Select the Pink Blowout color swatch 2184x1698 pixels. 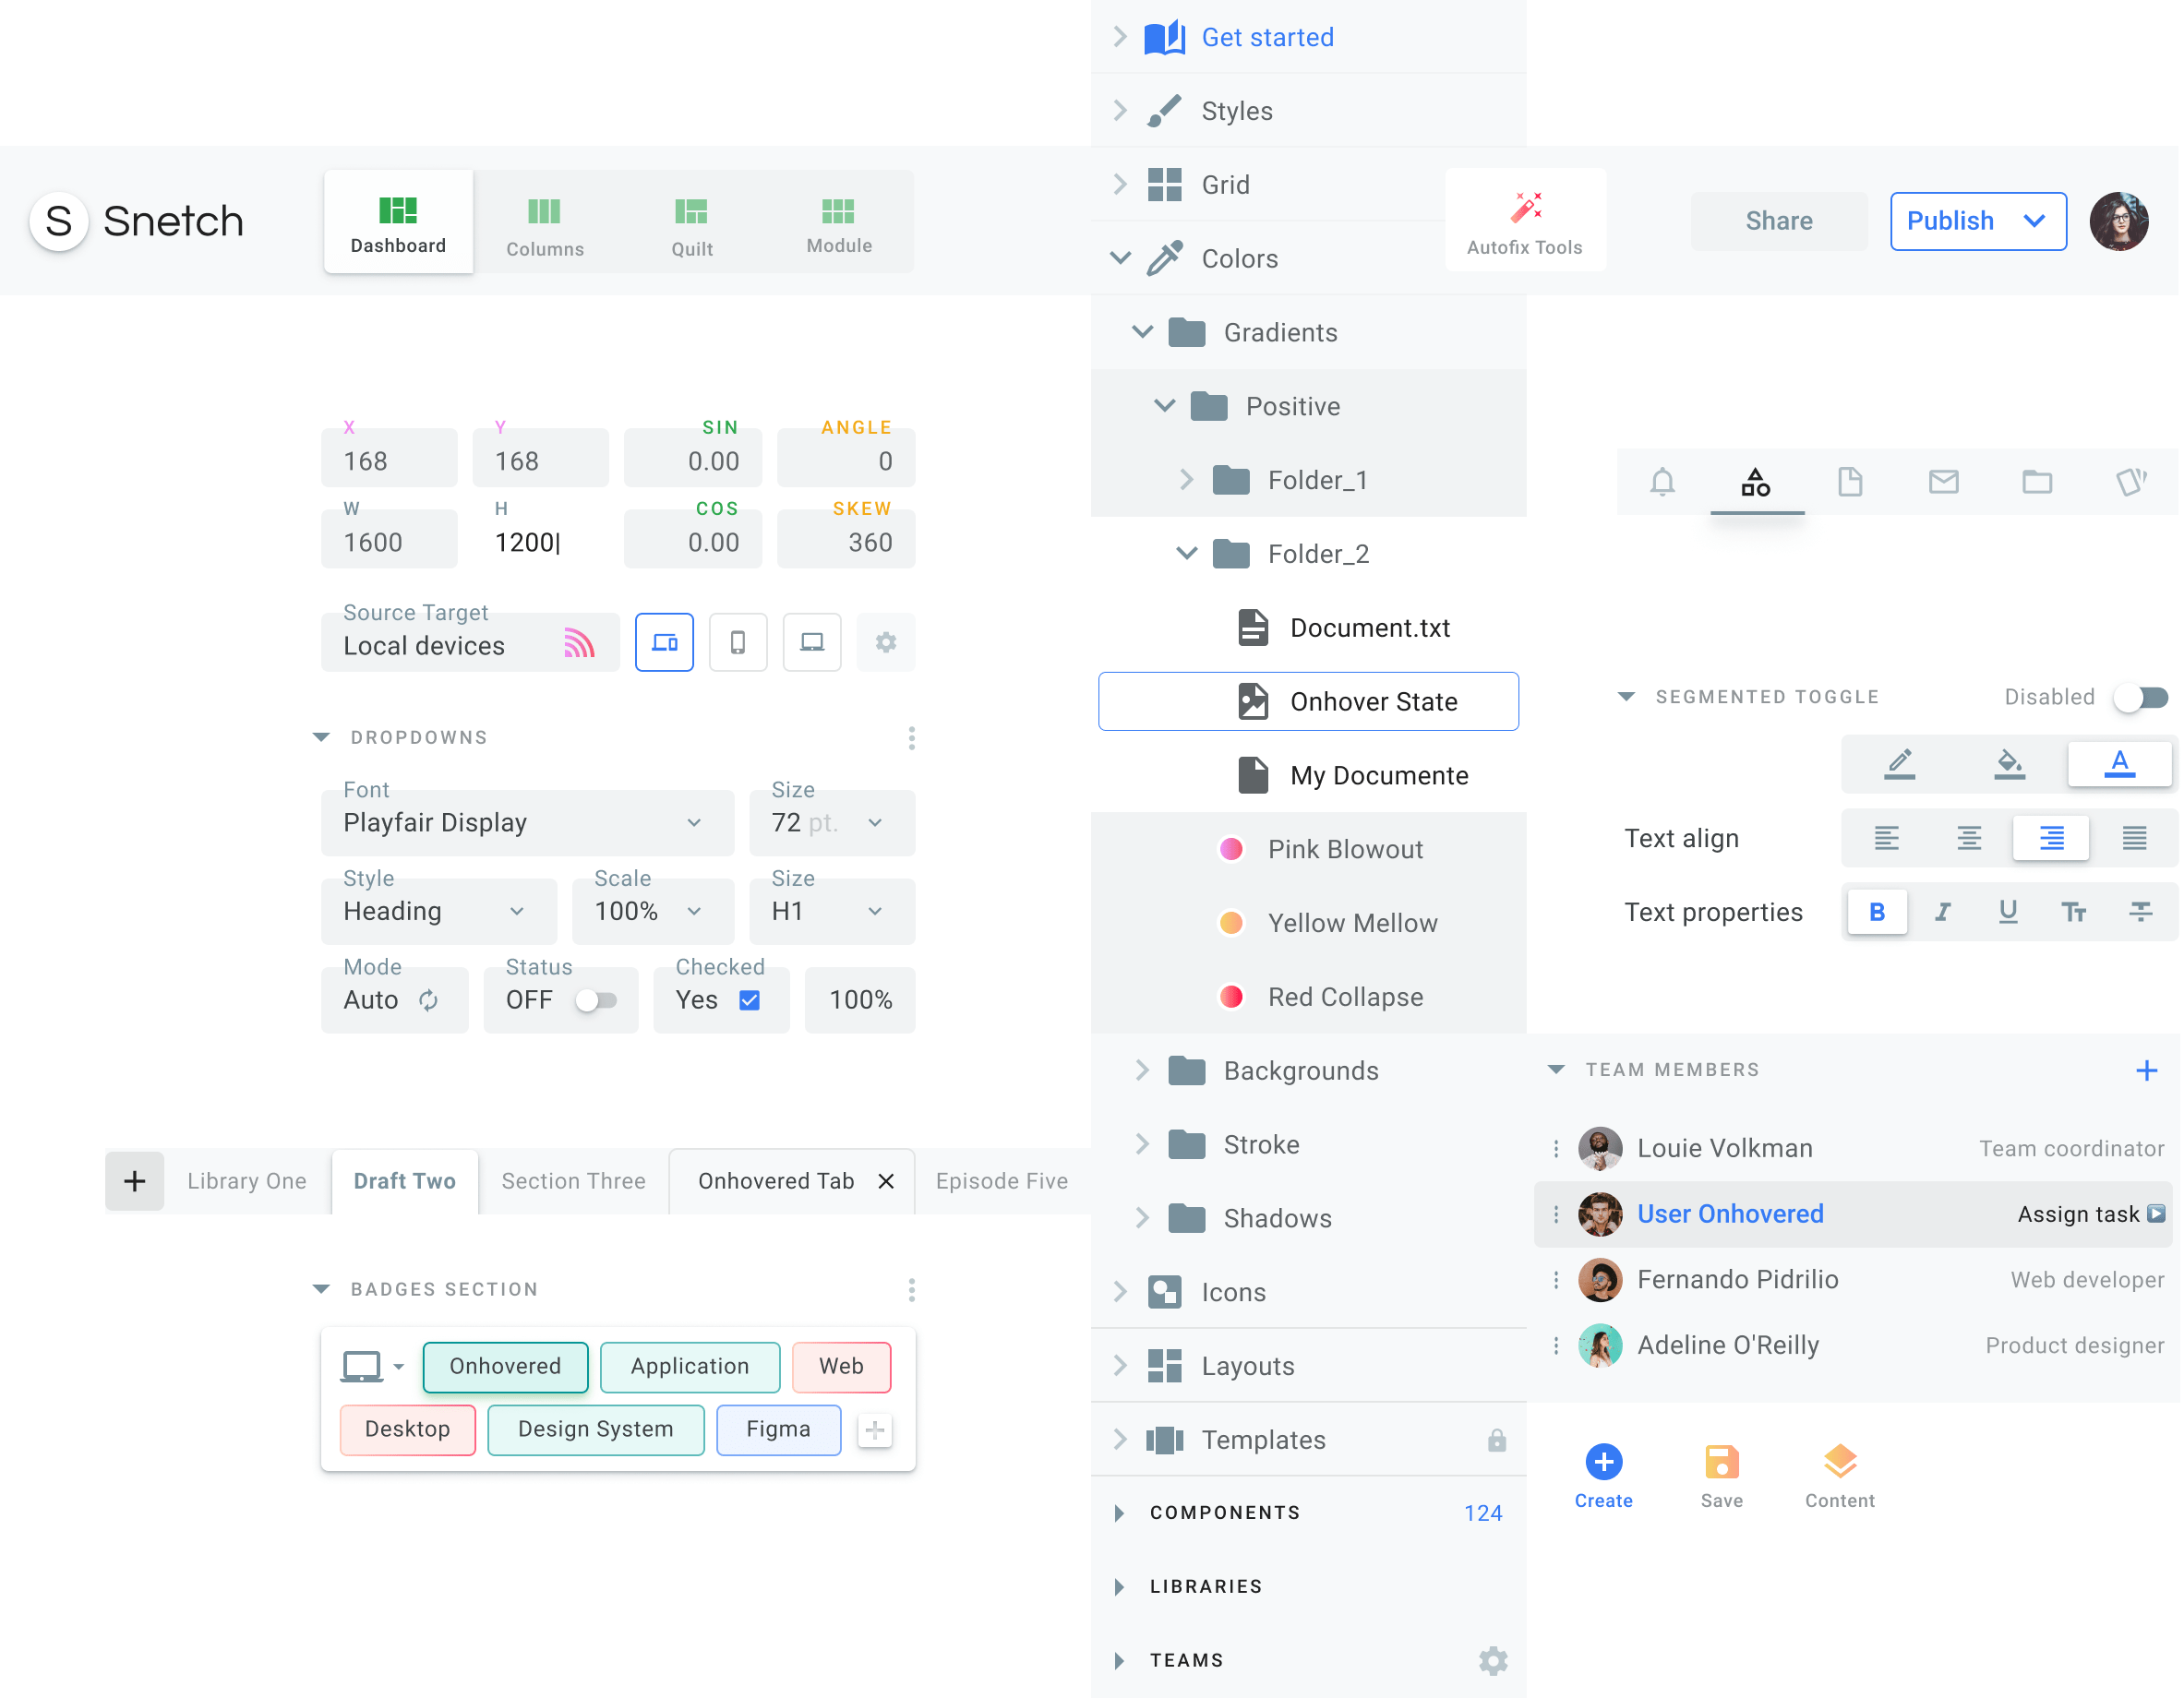tap(1231, 848)
